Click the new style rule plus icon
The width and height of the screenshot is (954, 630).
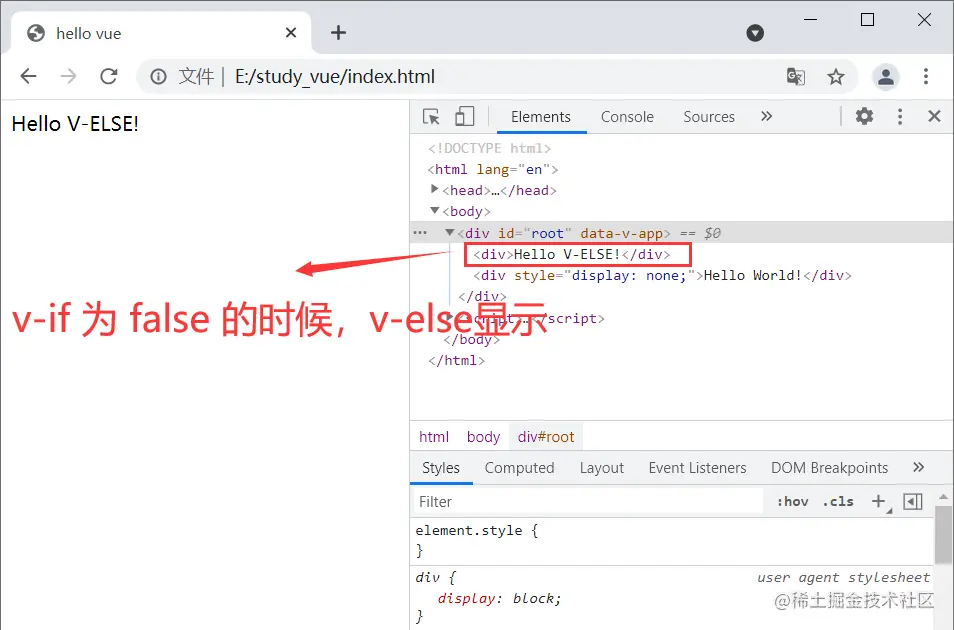coord(878,501)
